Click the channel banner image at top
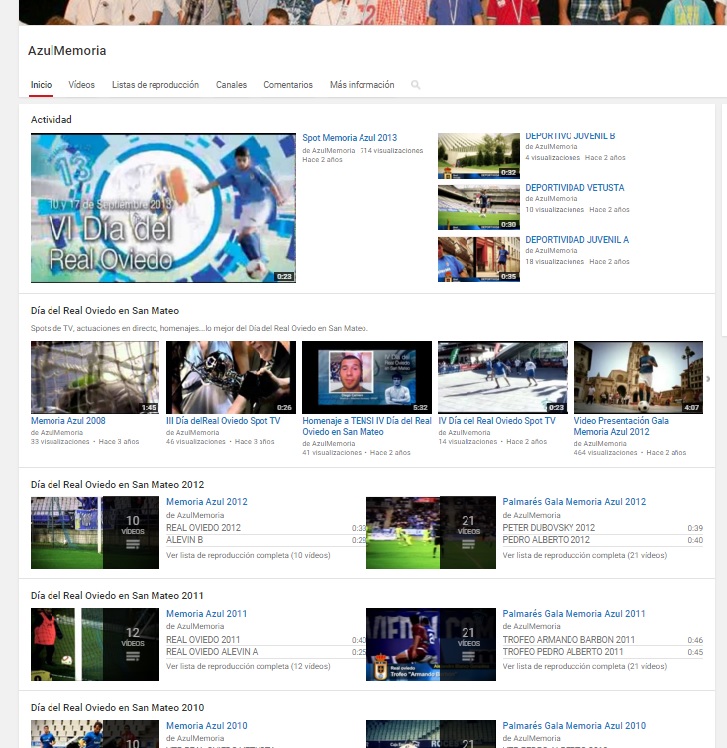Viewport: 727px width, 748px height. click(372, 12)
